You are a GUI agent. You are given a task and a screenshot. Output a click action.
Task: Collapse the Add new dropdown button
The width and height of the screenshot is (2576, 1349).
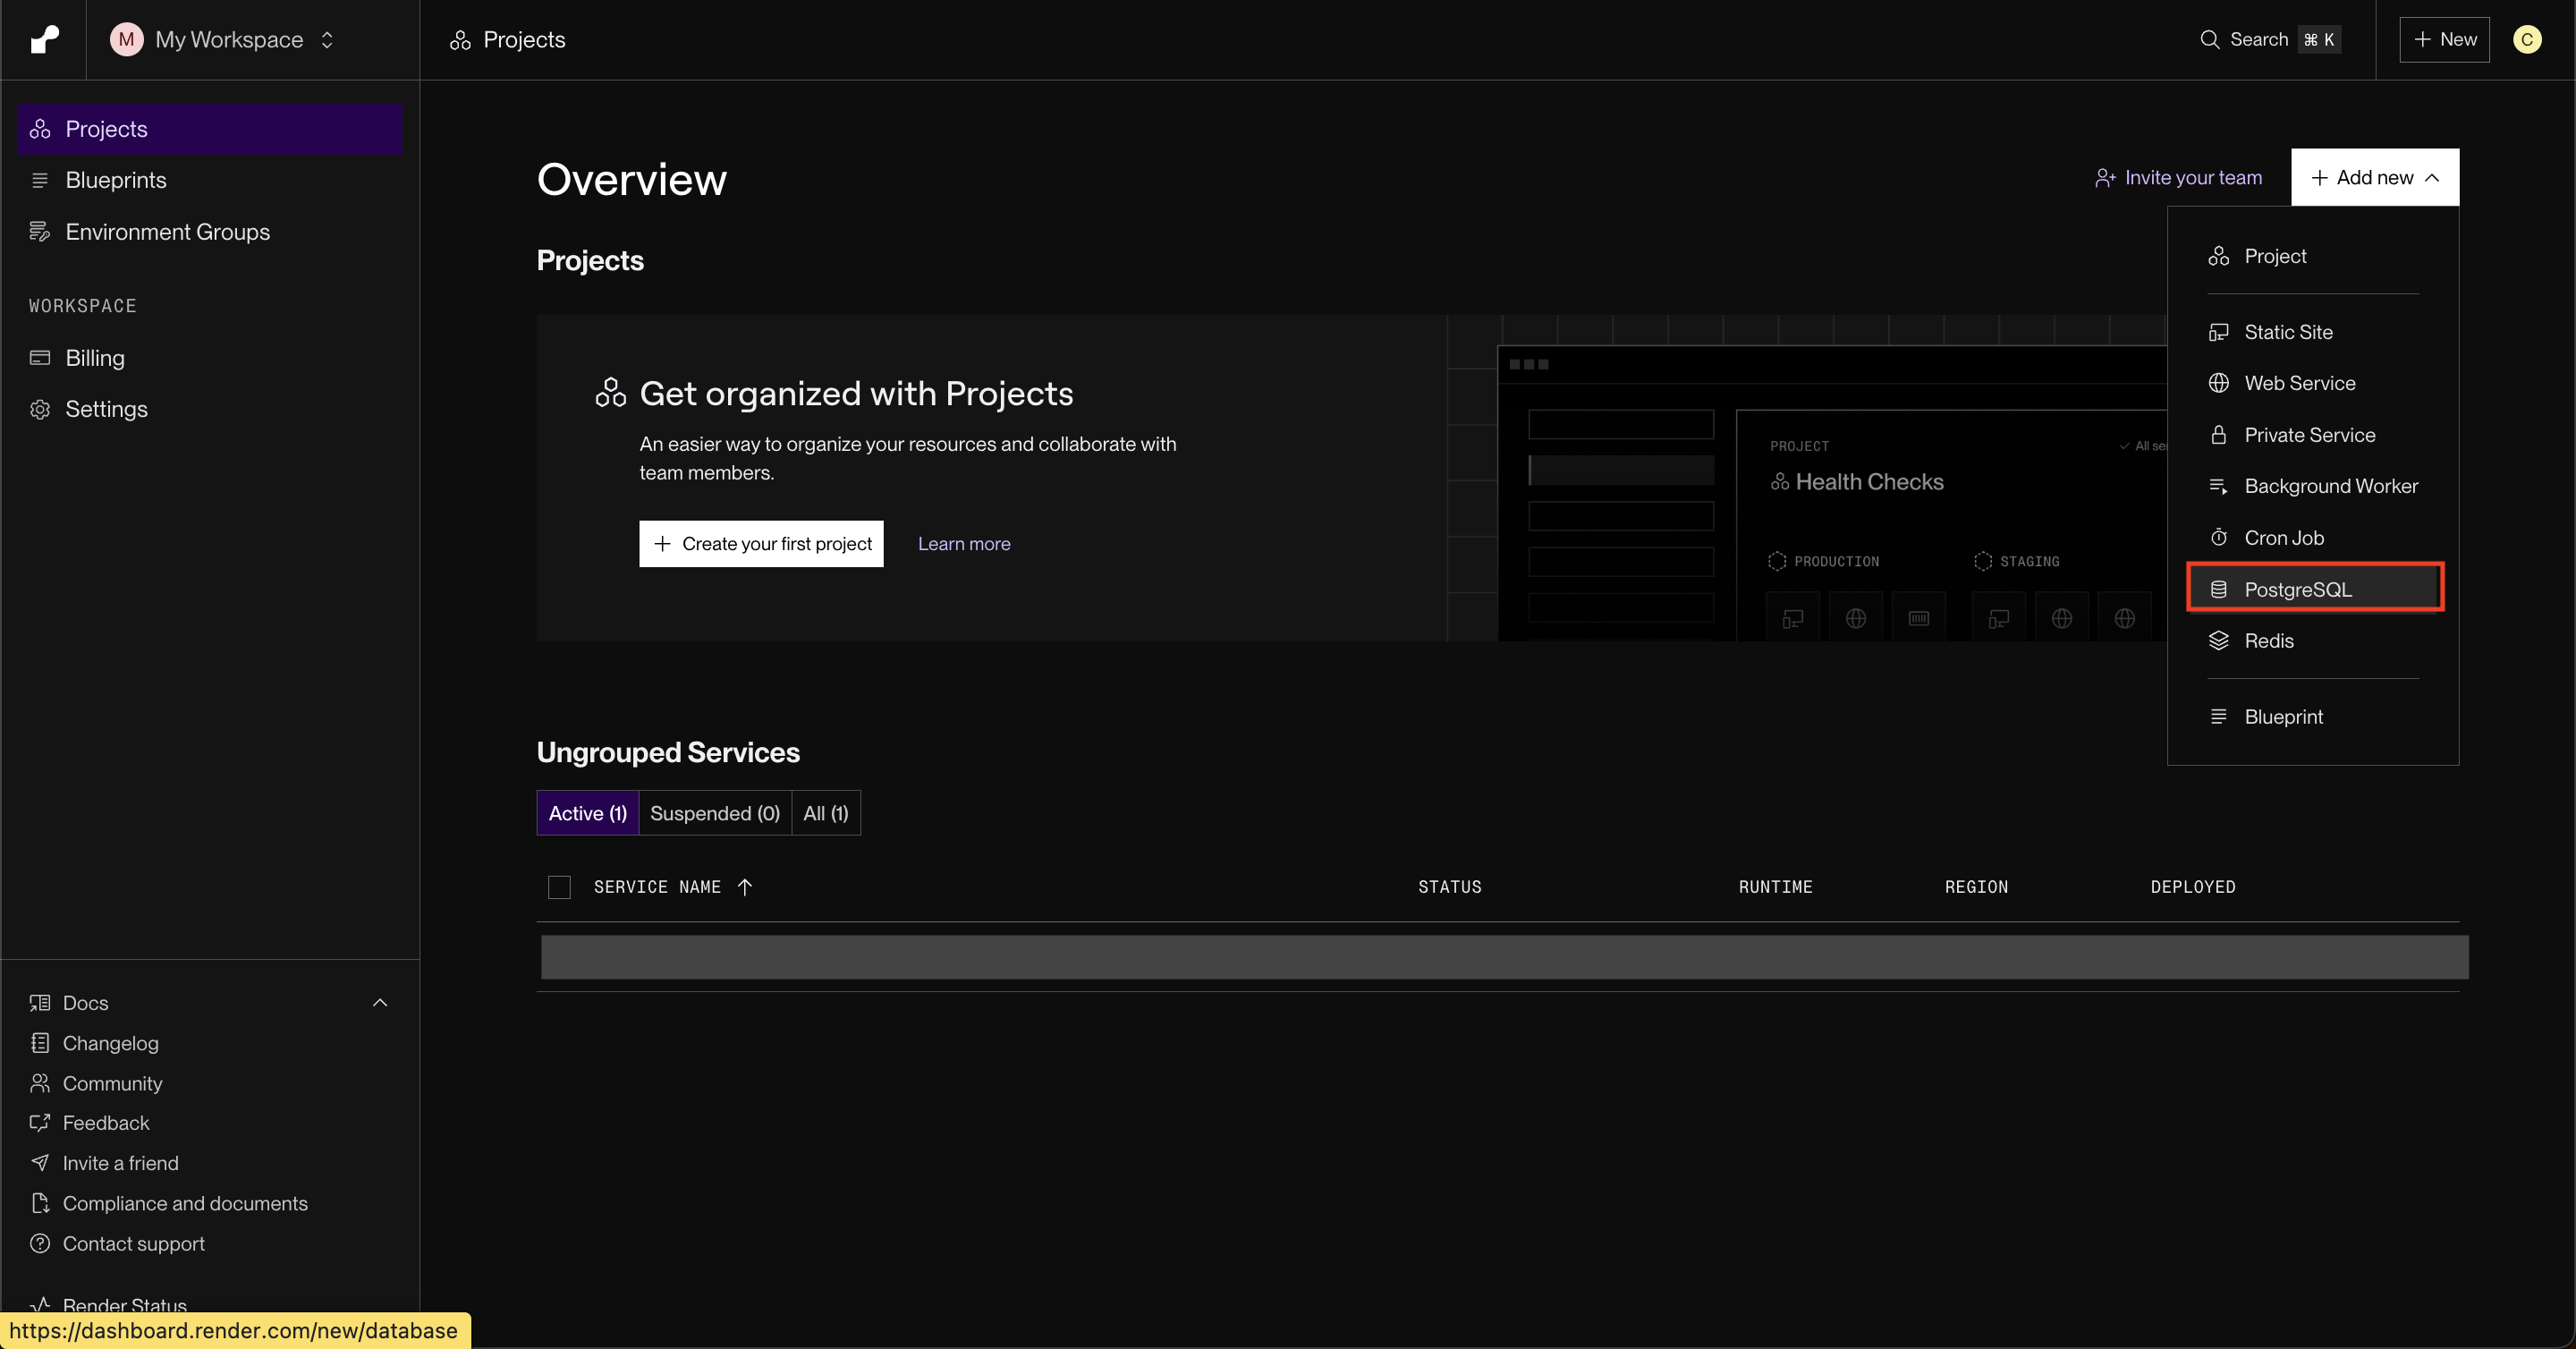coord(2374,177)
